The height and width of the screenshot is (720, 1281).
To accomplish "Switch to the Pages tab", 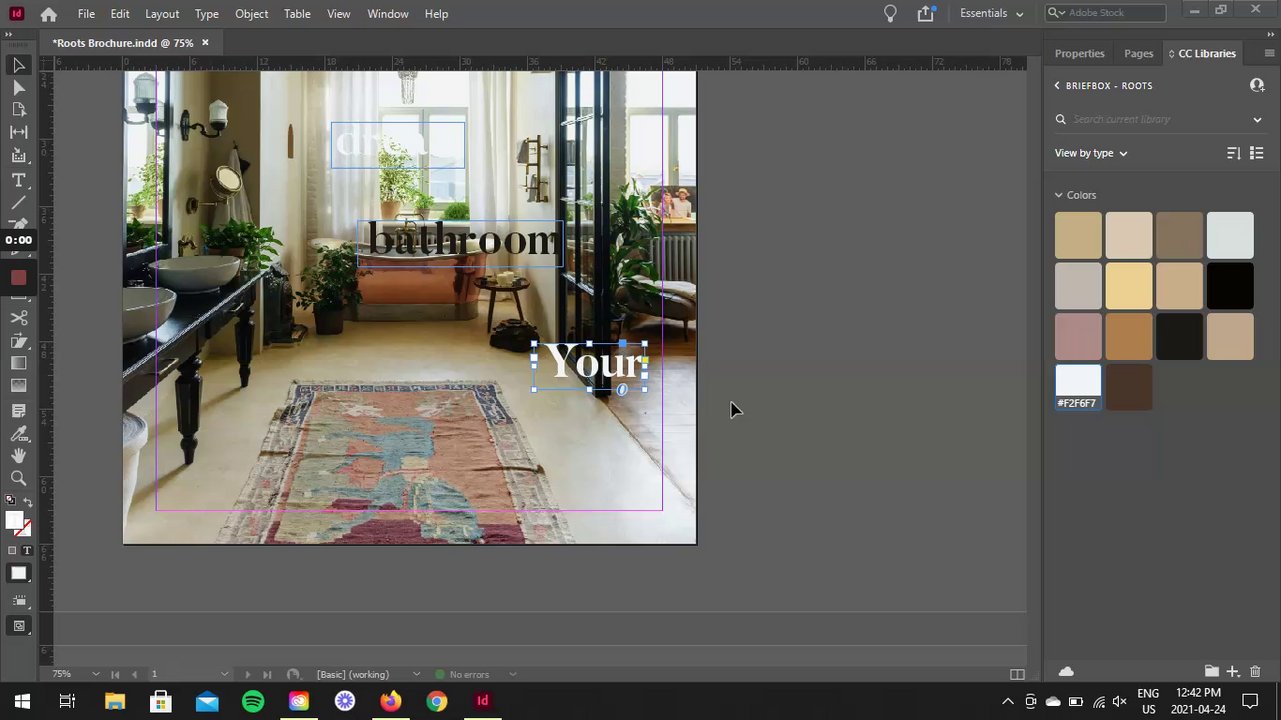I will [x=1138, y=53].
